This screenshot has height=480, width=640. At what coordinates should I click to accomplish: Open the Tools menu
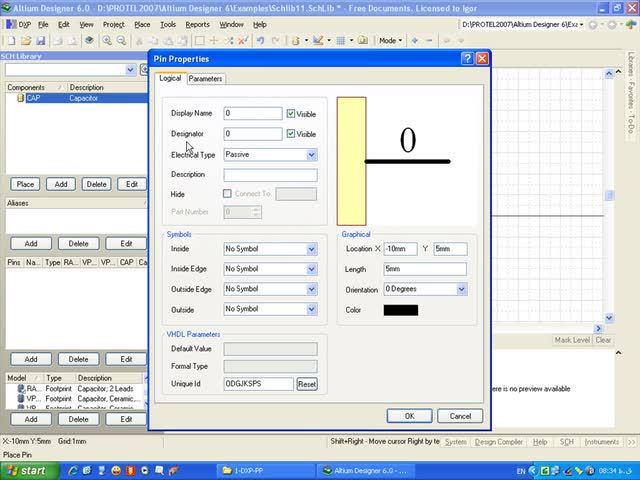[168, 24]
